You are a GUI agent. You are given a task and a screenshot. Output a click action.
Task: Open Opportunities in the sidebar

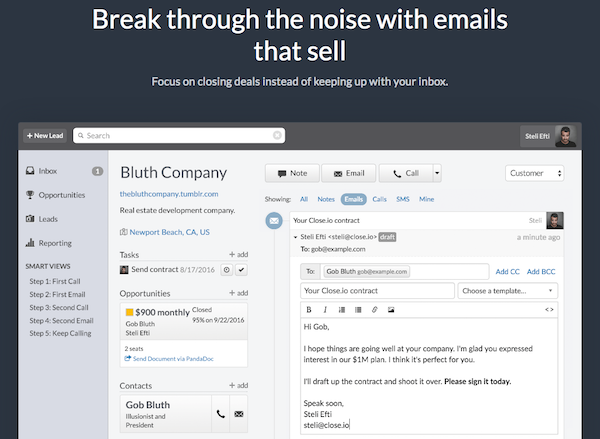click(x=61, y=194)
